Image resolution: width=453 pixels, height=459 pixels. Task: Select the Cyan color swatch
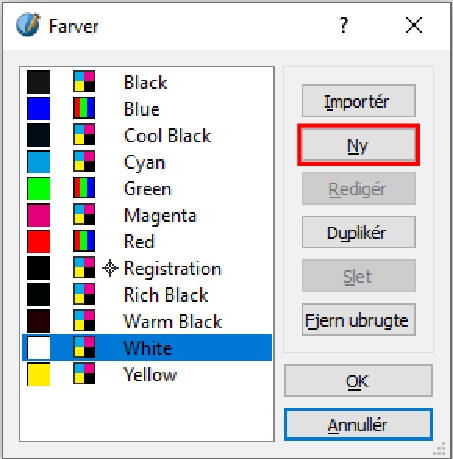click(x=39, y=162)
